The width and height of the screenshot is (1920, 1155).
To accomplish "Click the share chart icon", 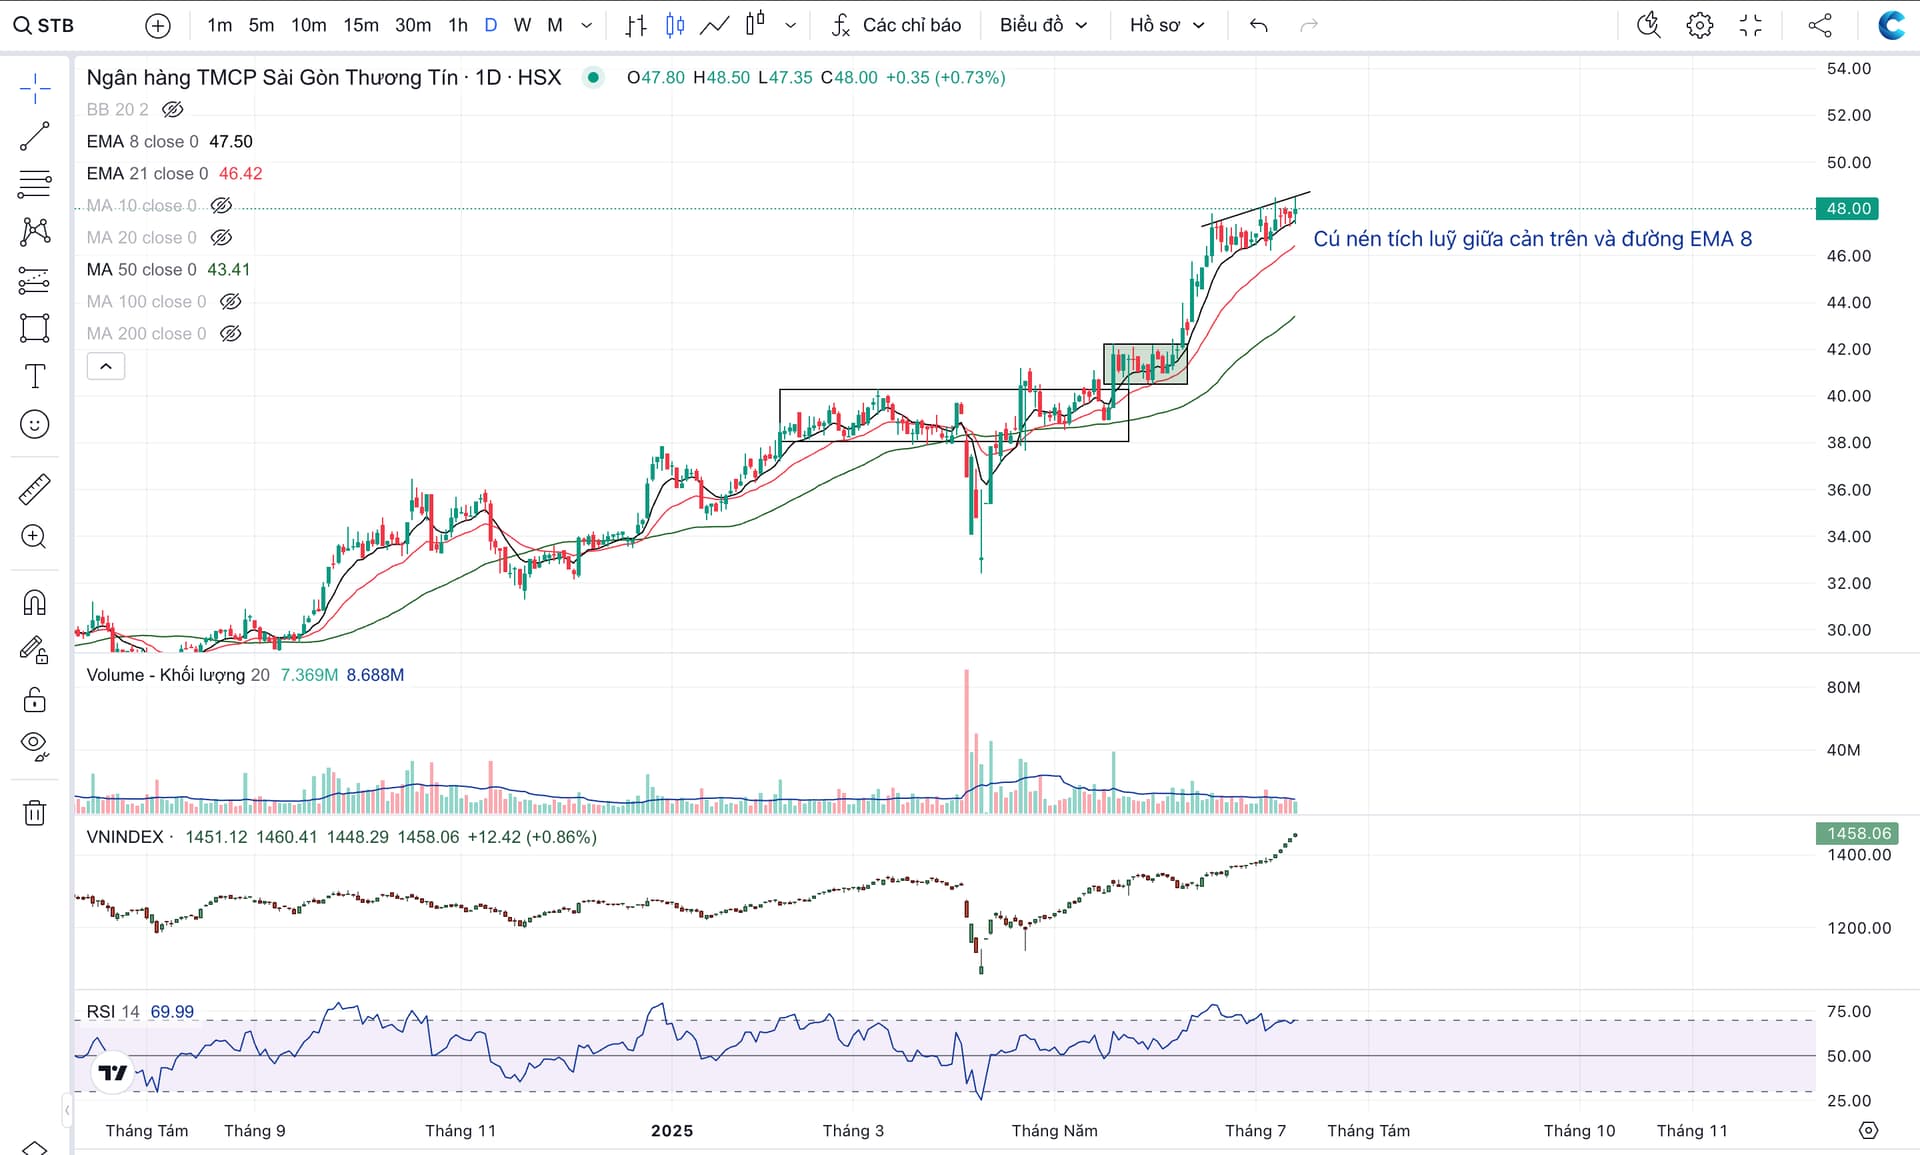I will (x=1820, y=25).
